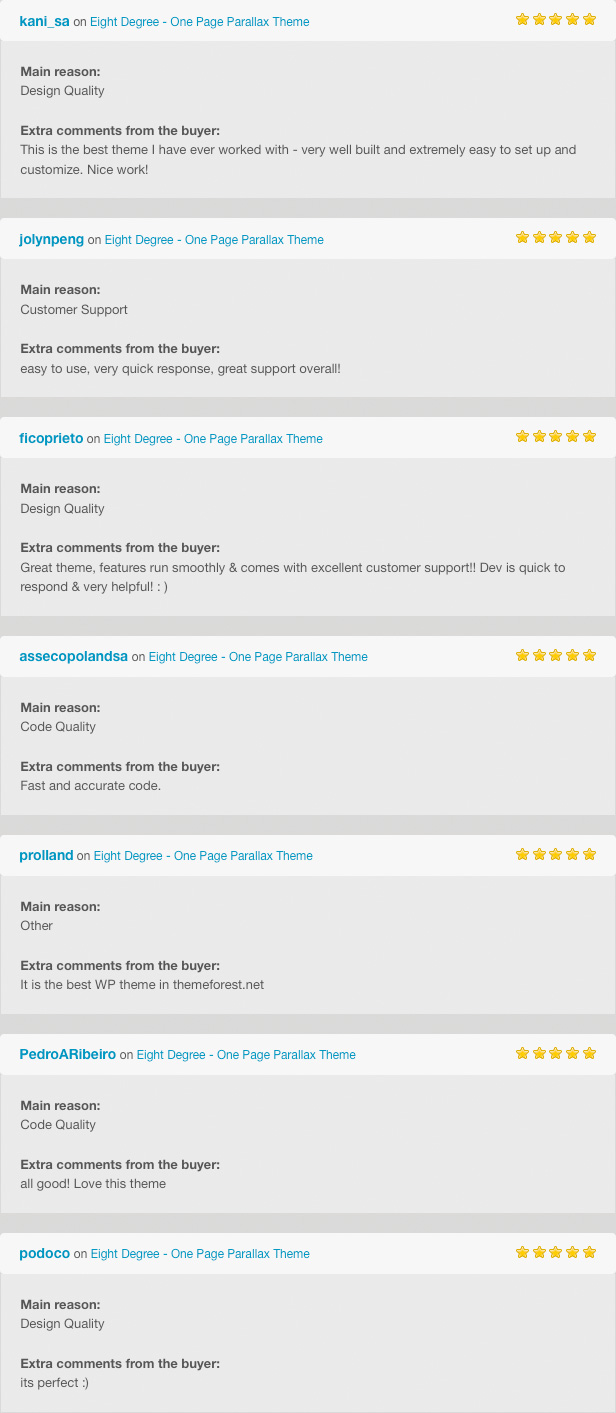The image size is (616, 1413).
Task: Click the third star in ficoprieto's rating
Action: click(556, 436)
